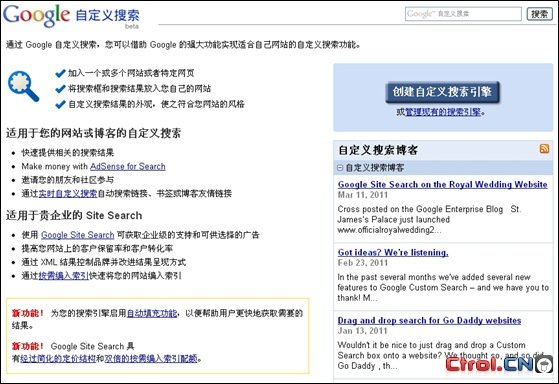Click the checkmark beside 将搜索框和搜索结果放入
Image resolution: width=559 pixels, height=384 pixels.
61,88
